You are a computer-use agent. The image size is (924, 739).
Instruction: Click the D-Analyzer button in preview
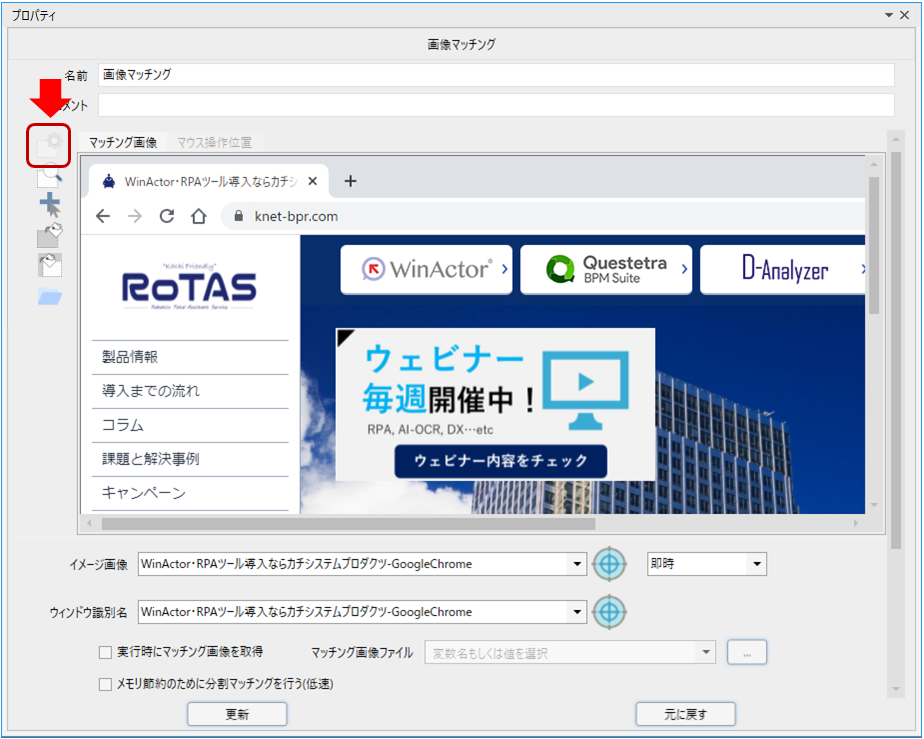click(x=783, y=269)
